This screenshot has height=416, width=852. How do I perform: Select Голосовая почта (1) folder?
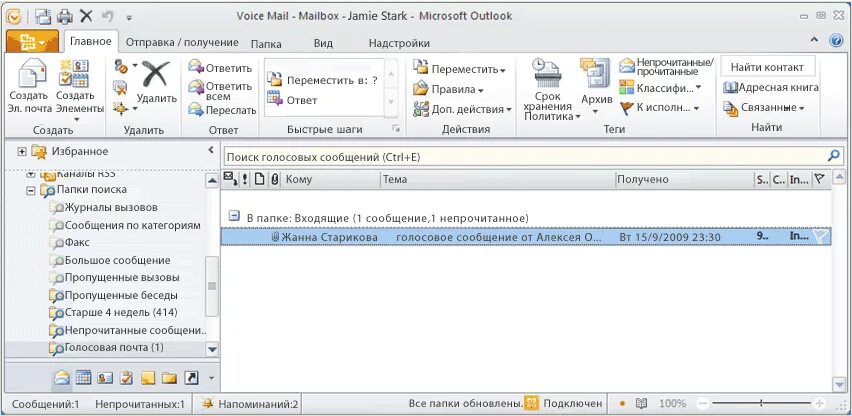pyautogui.click(x=107, y=347)
